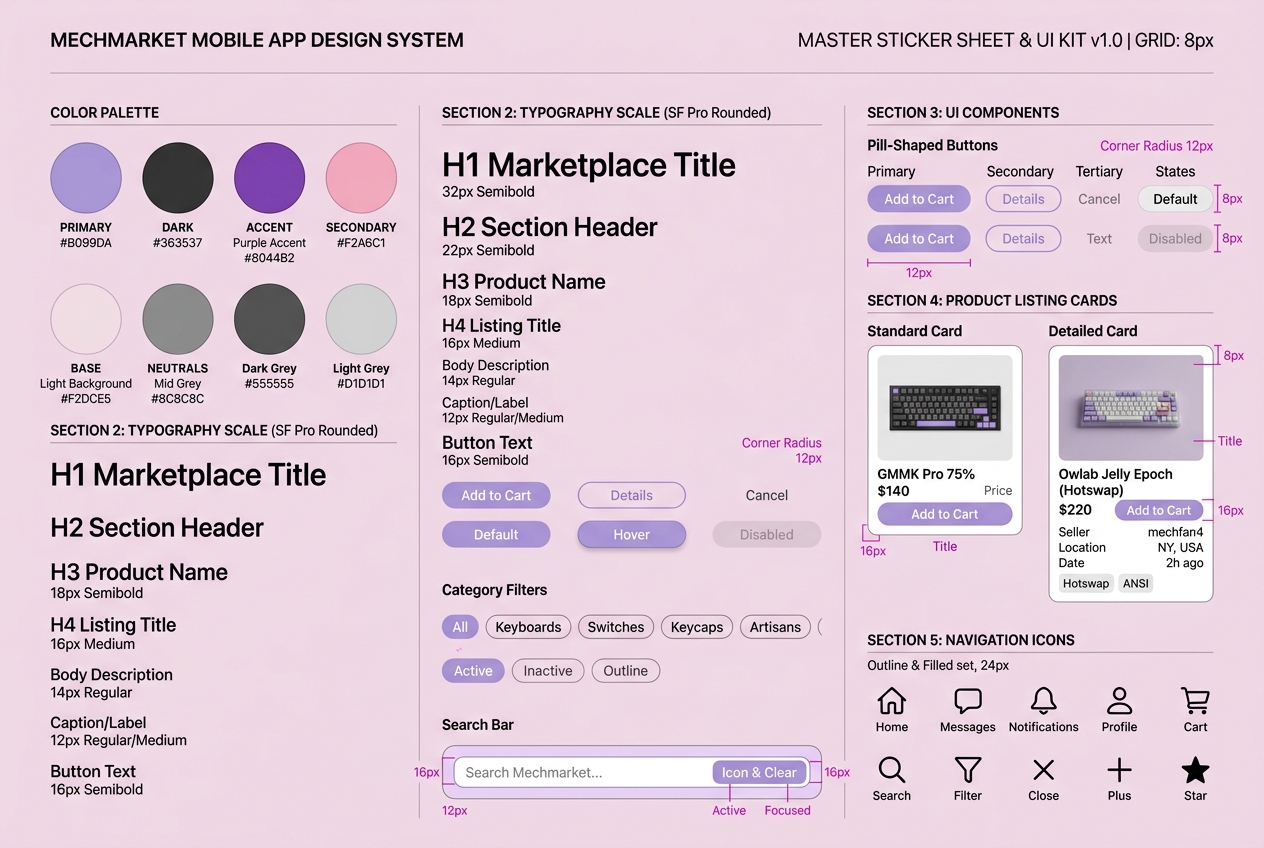This screenshot has width=1264, height=848.
Task: Click the Messages speech bubble icon
Action: point(967,701)
